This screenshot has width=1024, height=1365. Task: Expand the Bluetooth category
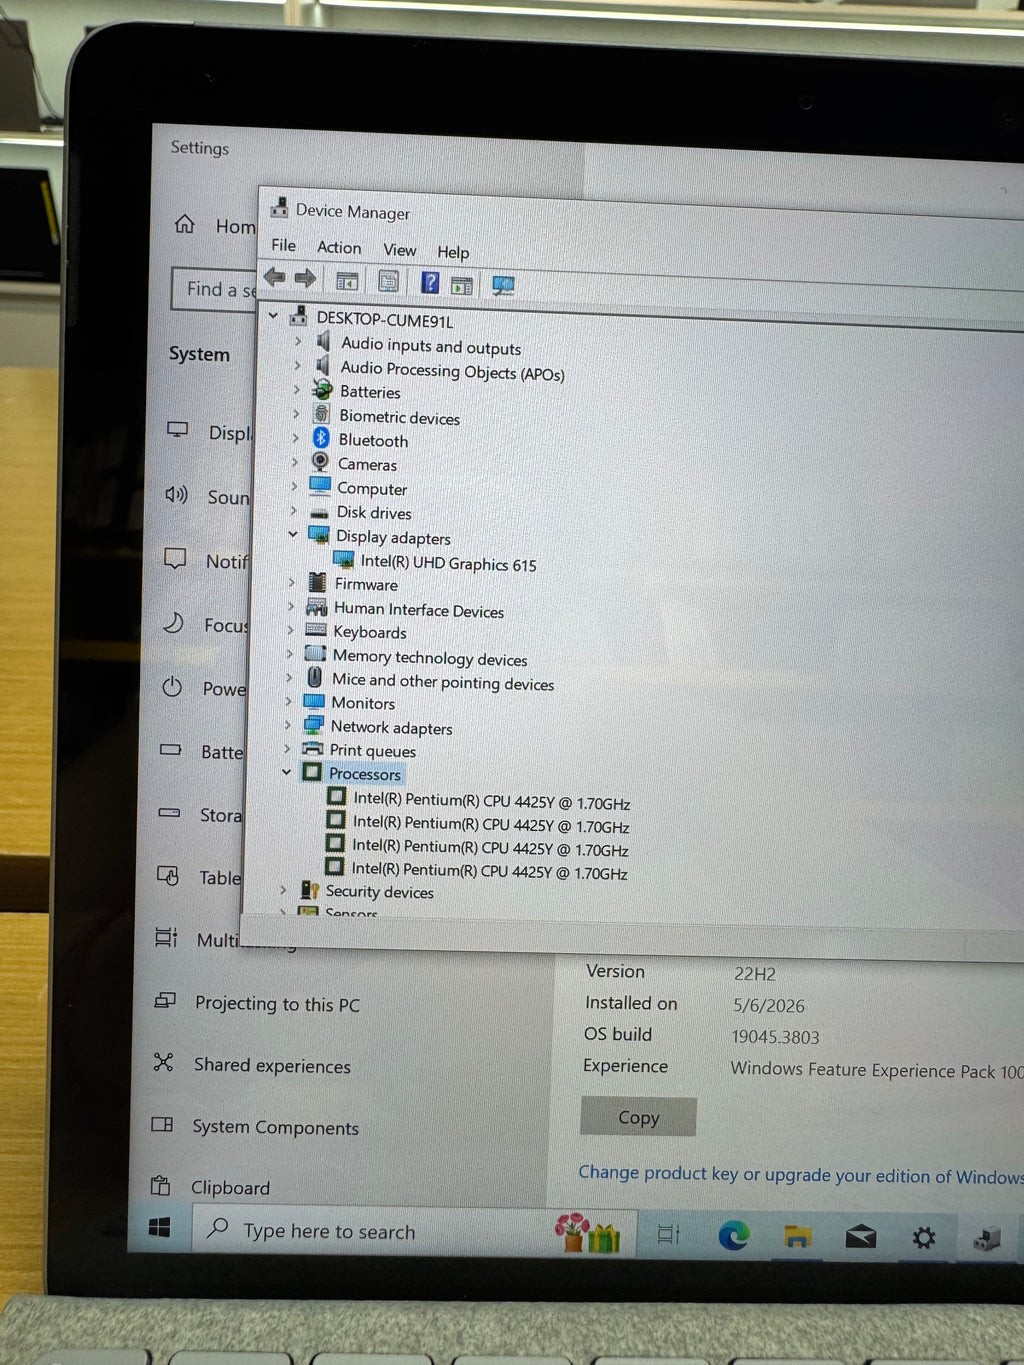pos(295,437)
